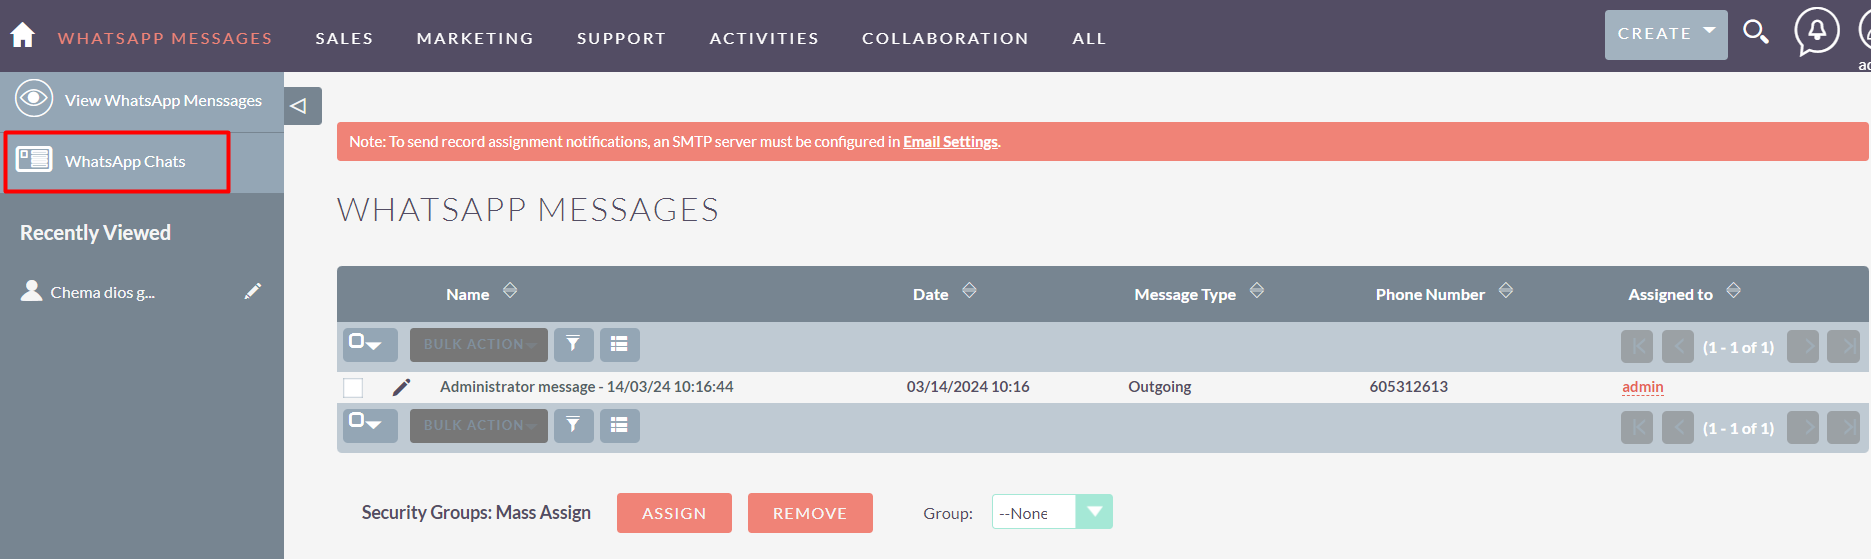The width and height of the screenshot is (1871, 559).
Task: Sort by Phone Number column arrows
Action: click(1506, 291)
